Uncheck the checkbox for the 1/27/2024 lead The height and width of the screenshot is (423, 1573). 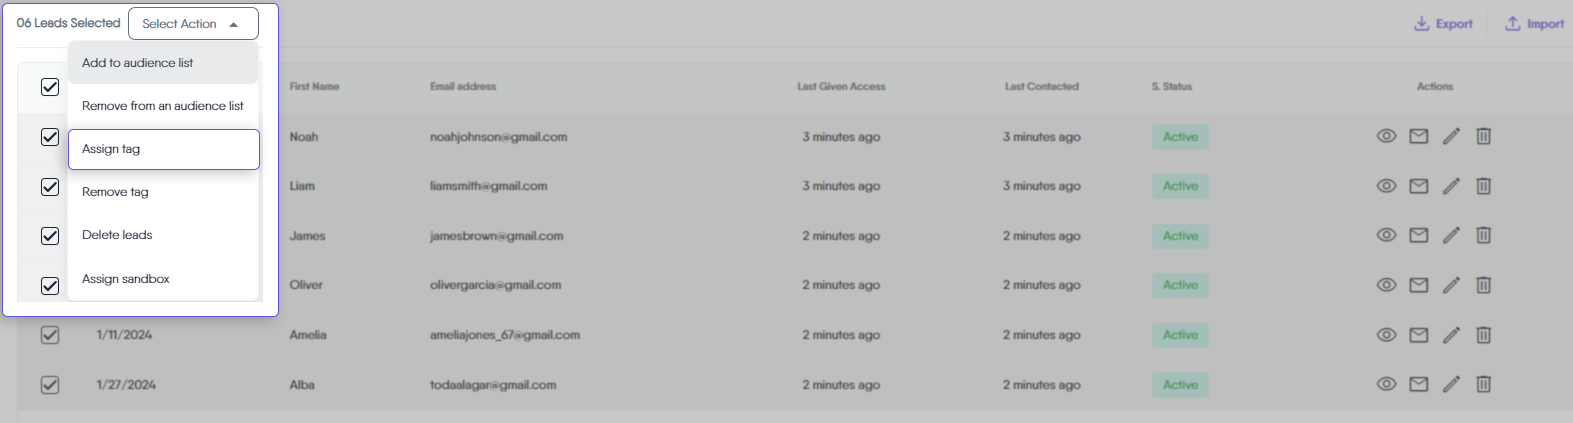pyautogui.click(x=50, y=384)
